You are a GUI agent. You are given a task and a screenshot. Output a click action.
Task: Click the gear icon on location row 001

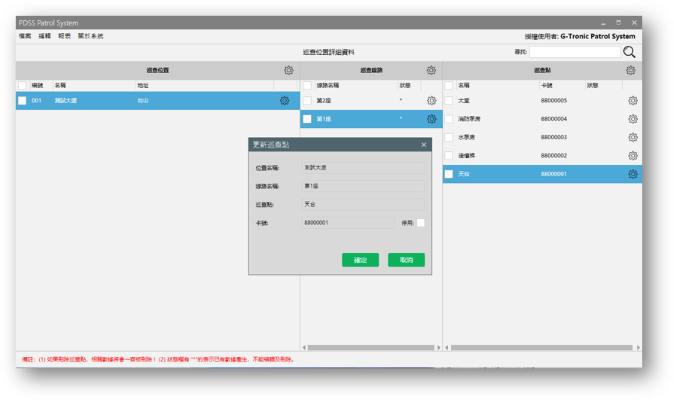[285, 101]
